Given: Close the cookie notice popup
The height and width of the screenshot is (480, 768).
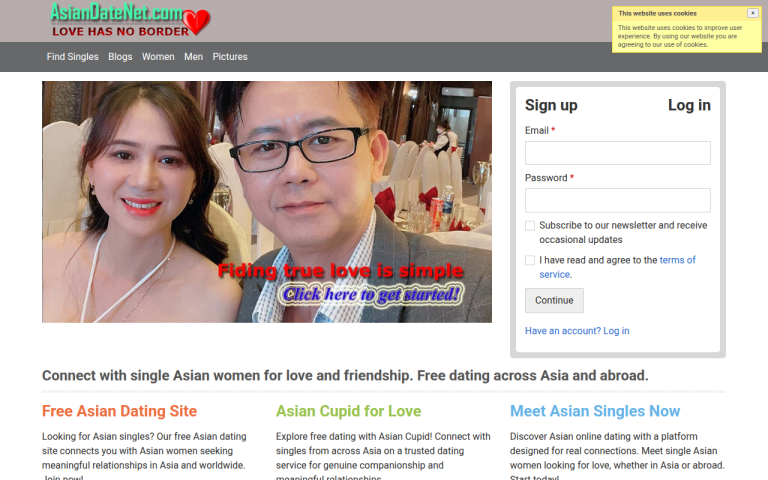Looking at the screenshot, I should click(752, 13).
